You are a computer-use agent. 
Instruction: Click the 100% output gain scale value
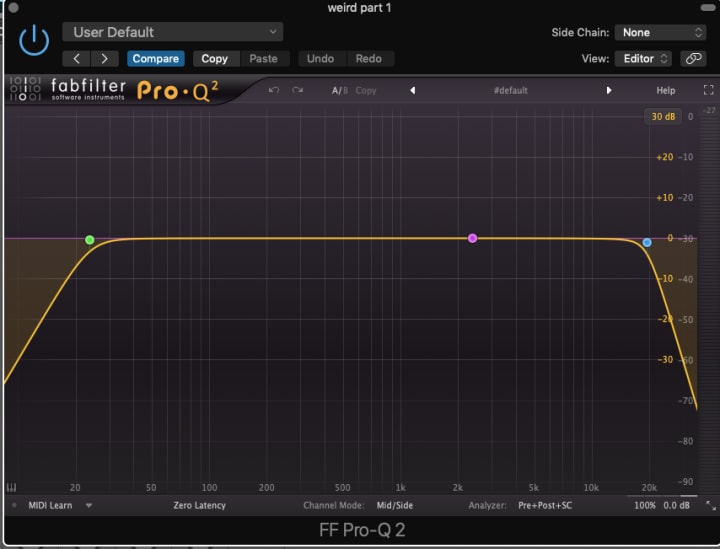pyautogui.click(x=645, y=505)
